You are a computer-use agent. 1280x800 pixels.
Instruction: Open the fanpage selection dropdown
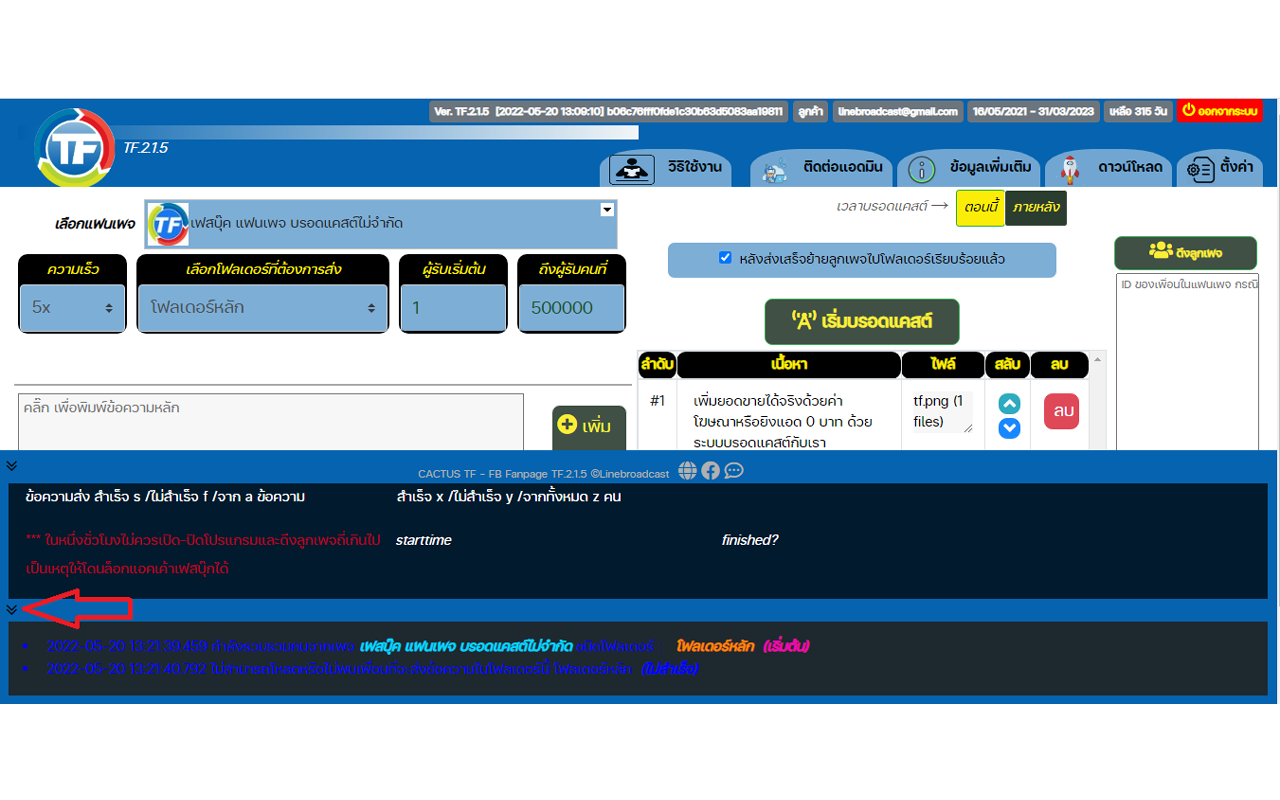coord(381,223)
